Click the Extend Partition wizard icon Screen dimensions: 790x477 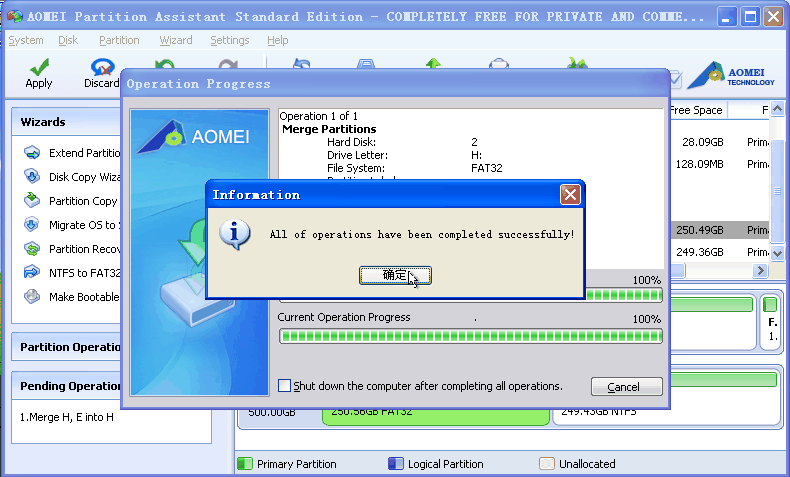(32, 153)
